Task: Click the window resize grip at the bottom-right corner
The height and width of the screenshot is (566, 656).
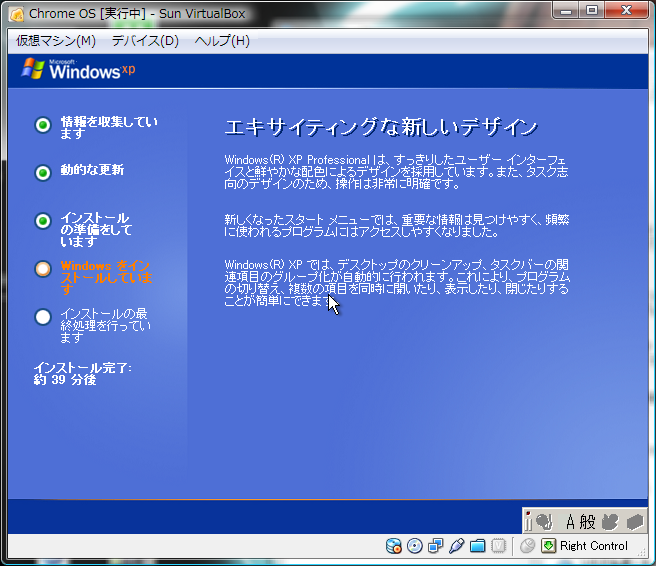Action: coord(642,552)
